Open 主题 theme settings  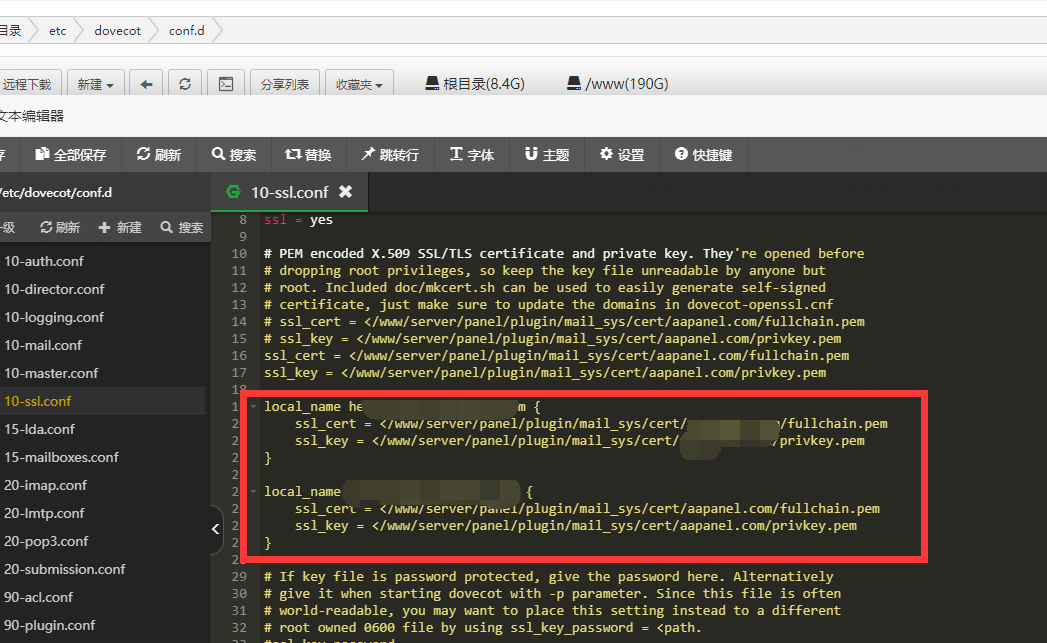click(547, 155)
